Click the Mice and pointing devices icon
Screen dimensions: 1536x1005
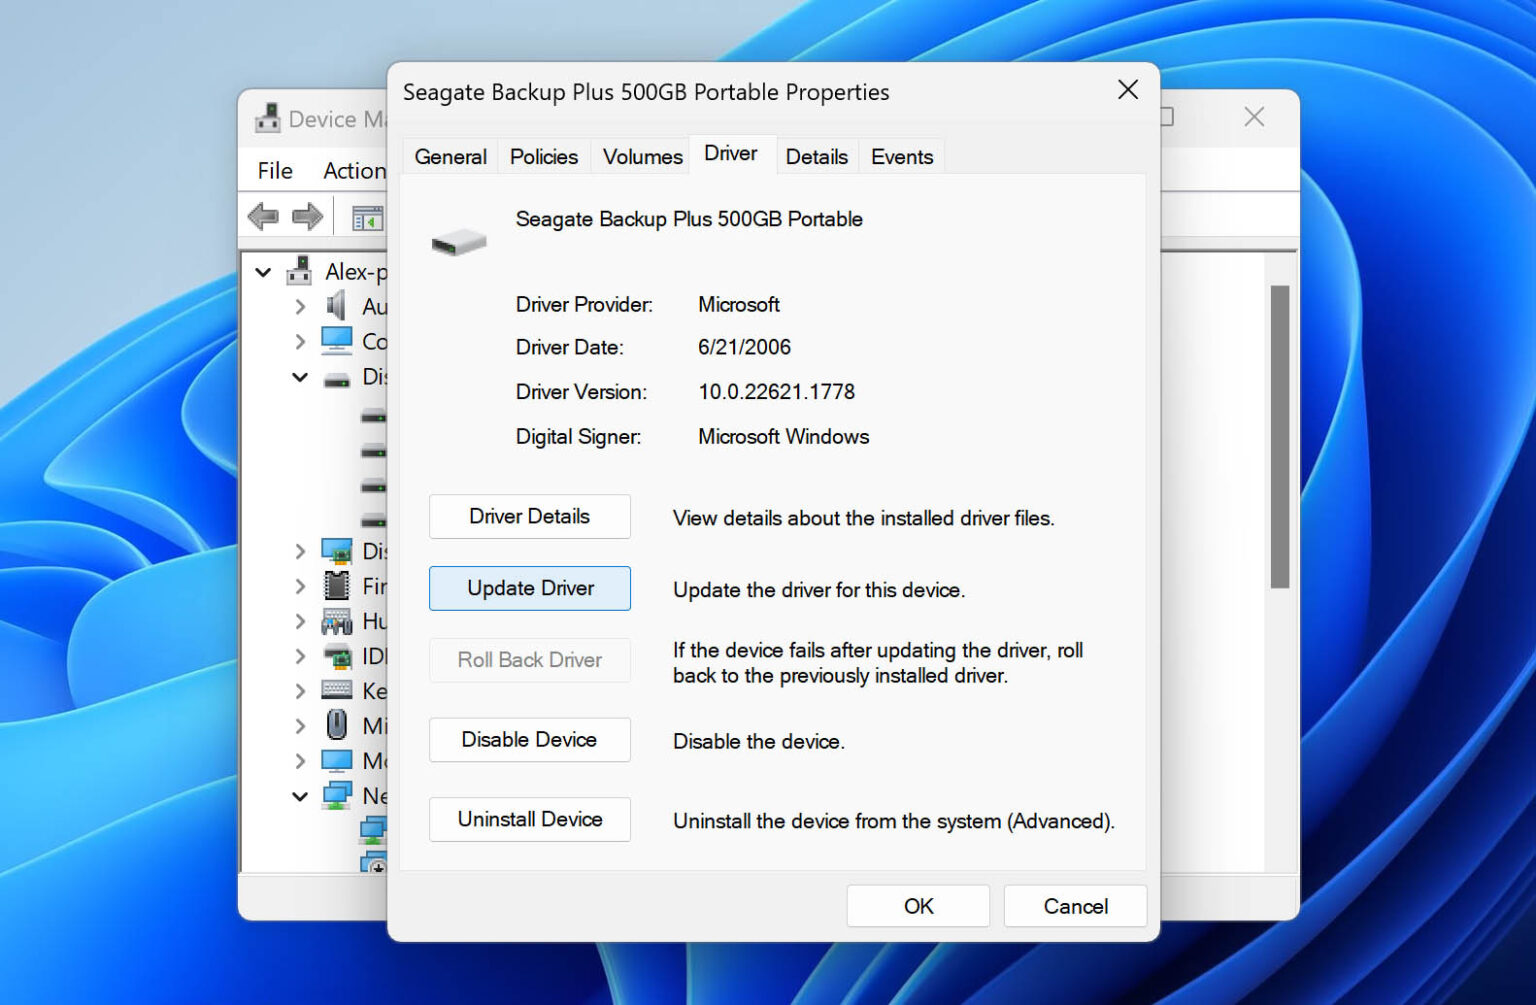click(x=336, y=725)
